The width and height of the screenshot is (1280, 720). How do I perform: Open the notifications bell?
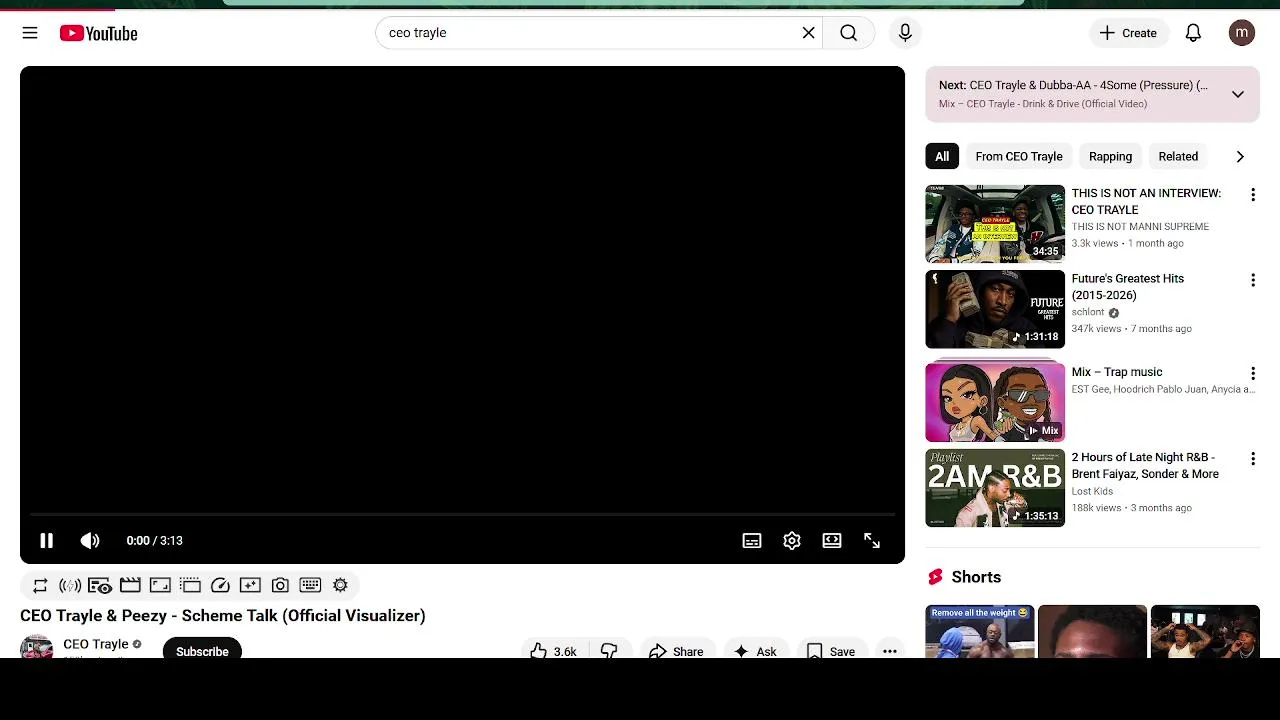coord(1193,33)
